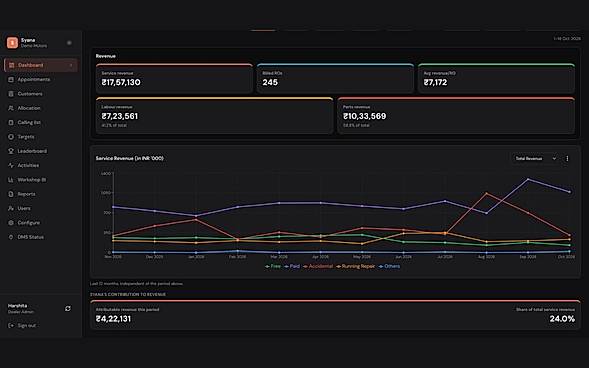This screenshot has height=368, width=589.
Task: Click the Targets circle icon
Action: click(11, 137)
